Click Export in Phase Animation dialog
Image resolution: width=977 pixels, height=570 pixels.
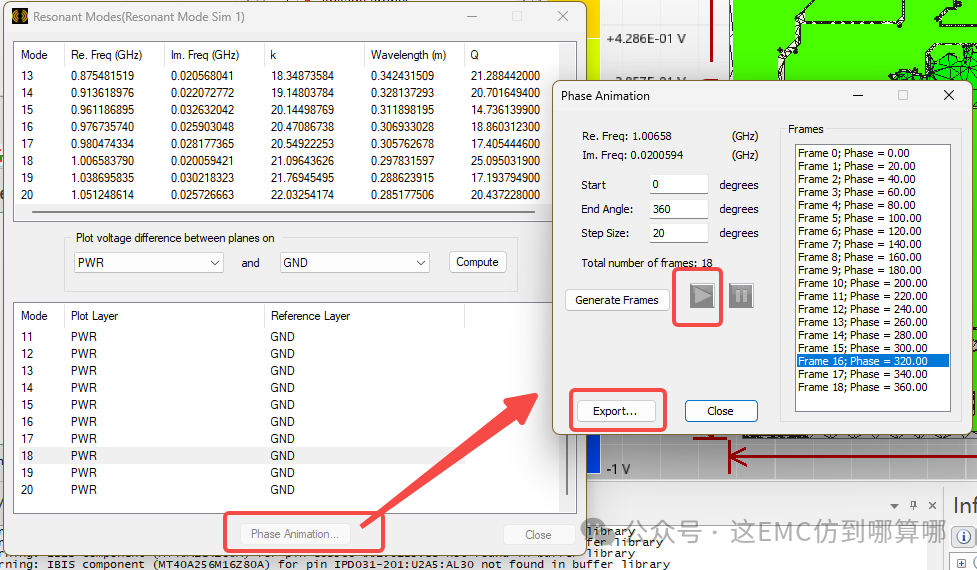tap(615, 411)
